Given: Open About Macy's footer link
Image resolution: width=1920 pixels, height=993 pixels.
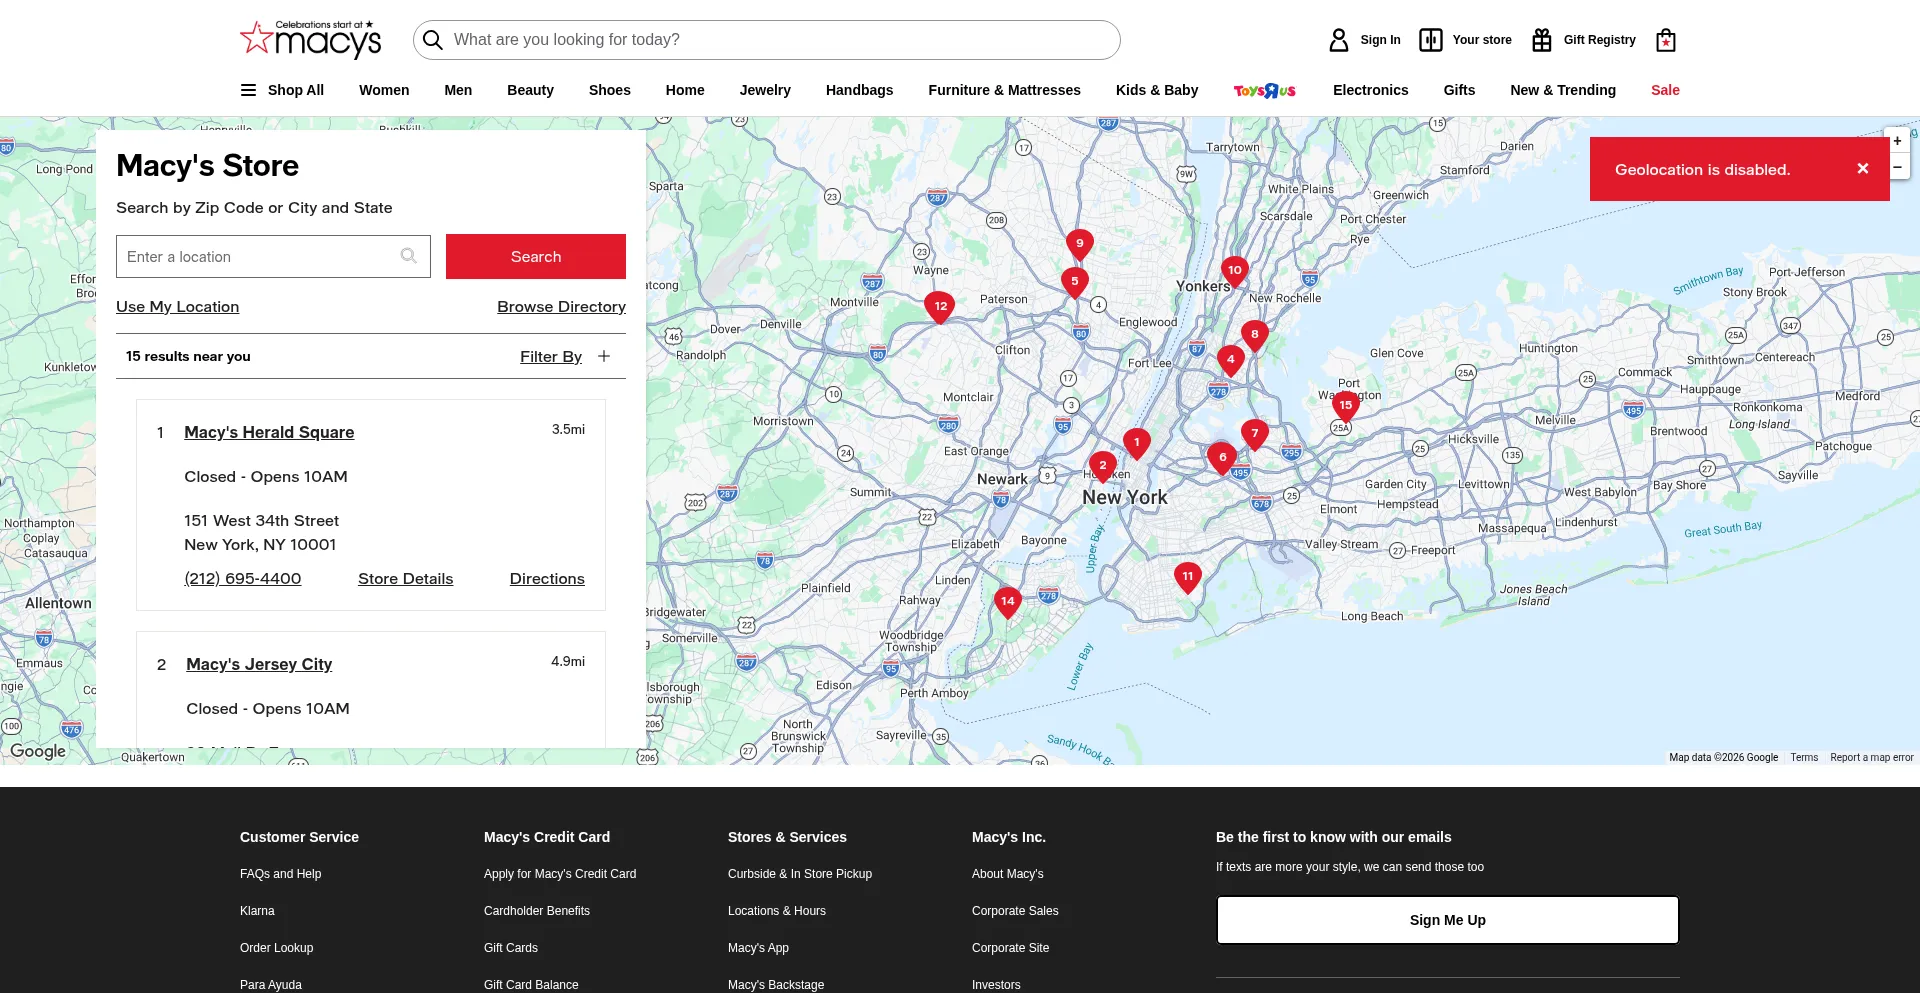Looking at the screenshot, I should (x=1008, y=874).
